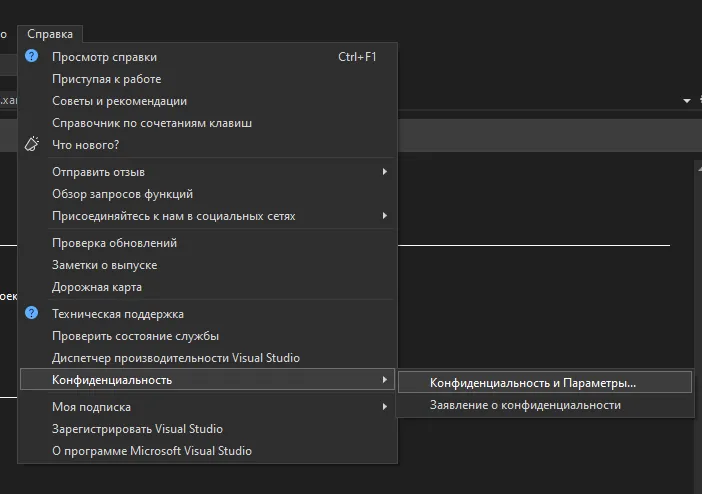Choose Зарегистрировать Visual Studio
Image resolution: width=702 pixels, height=494 pixels.
click(207, 429)
